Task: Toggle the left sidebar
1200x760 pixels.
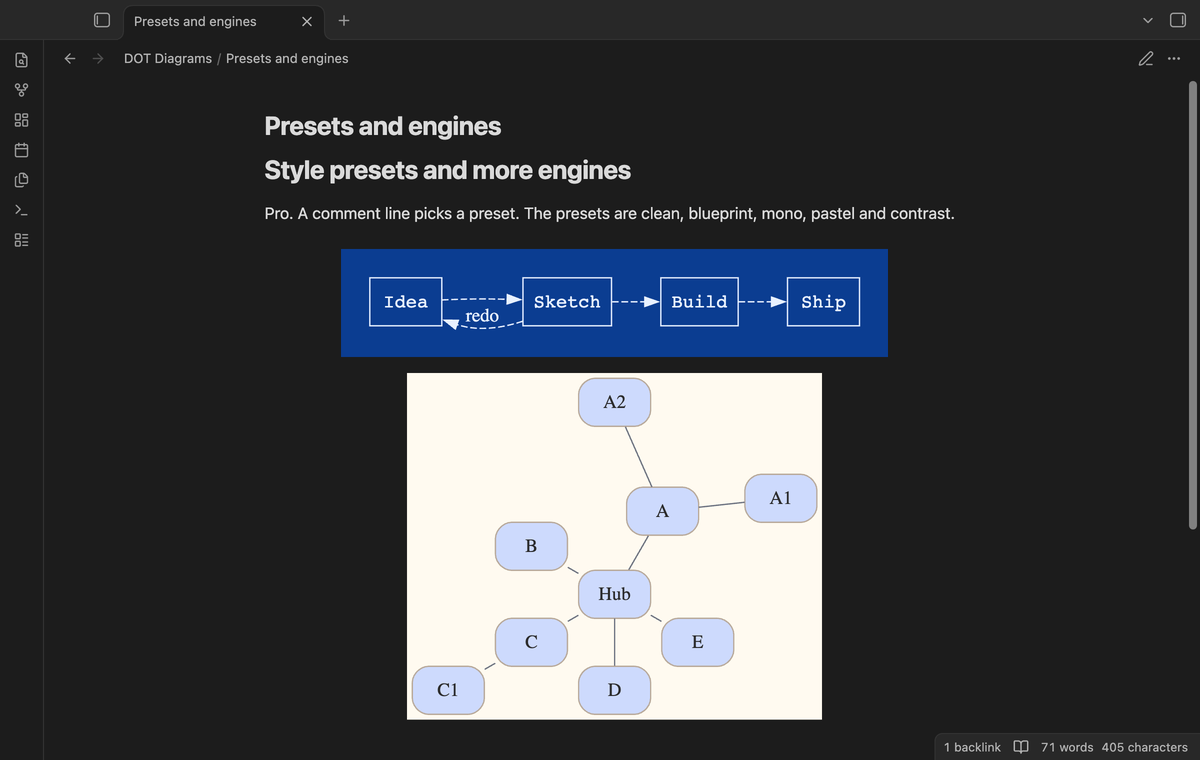Action: pyautogui.click(x=100, y=20)
